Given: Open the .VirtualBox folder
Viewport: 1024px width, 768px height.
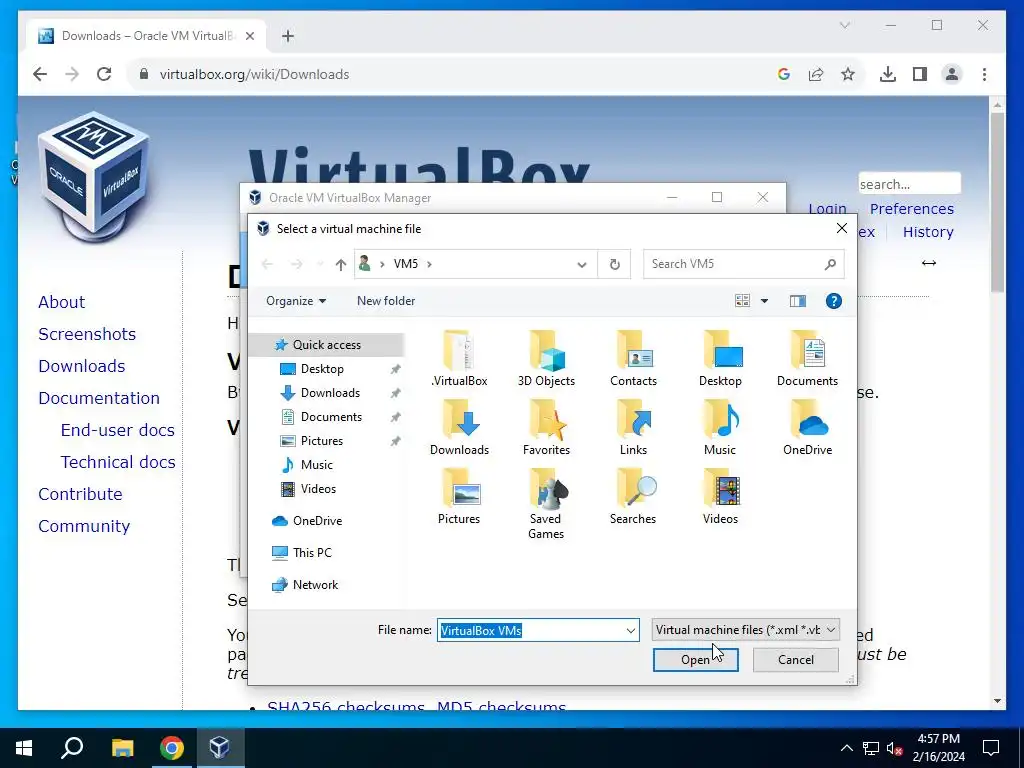Looking at the screenshot, I should click(x=459, y=359).
